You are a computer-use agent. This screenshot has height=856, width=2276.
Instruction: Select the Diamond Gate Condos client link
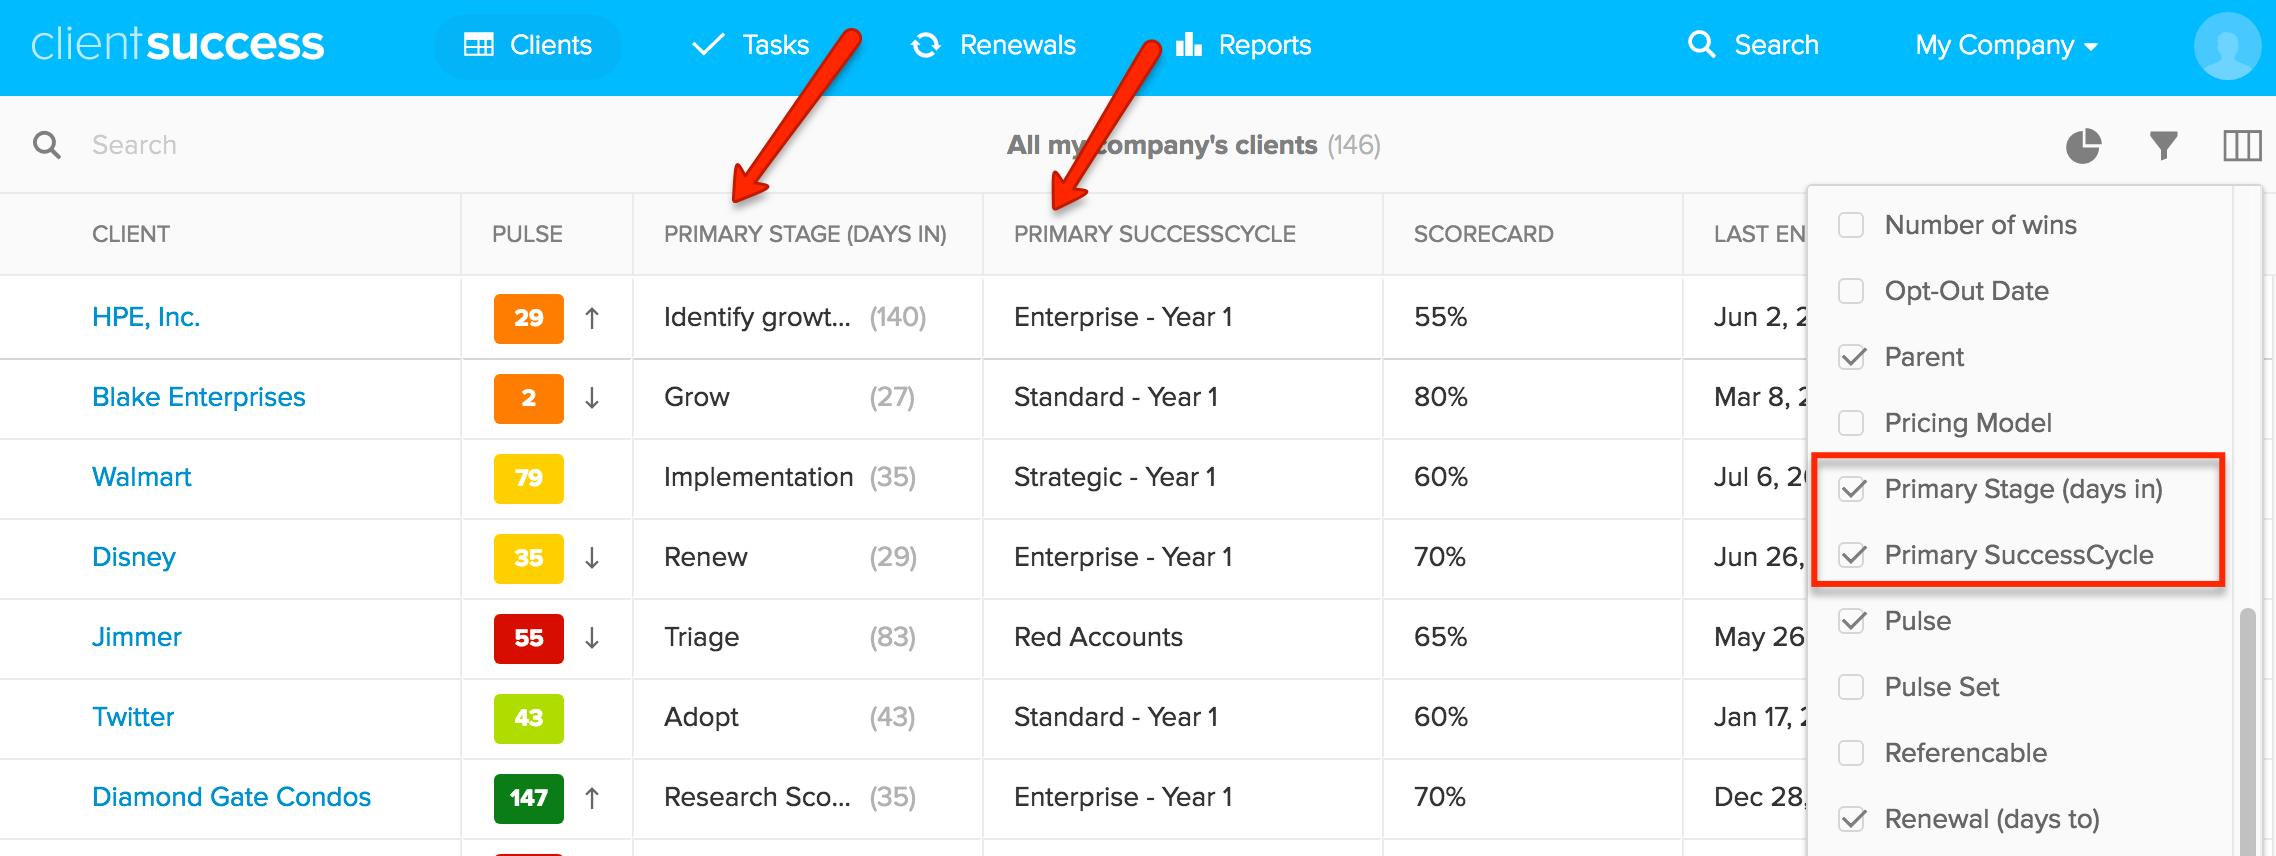231,797
